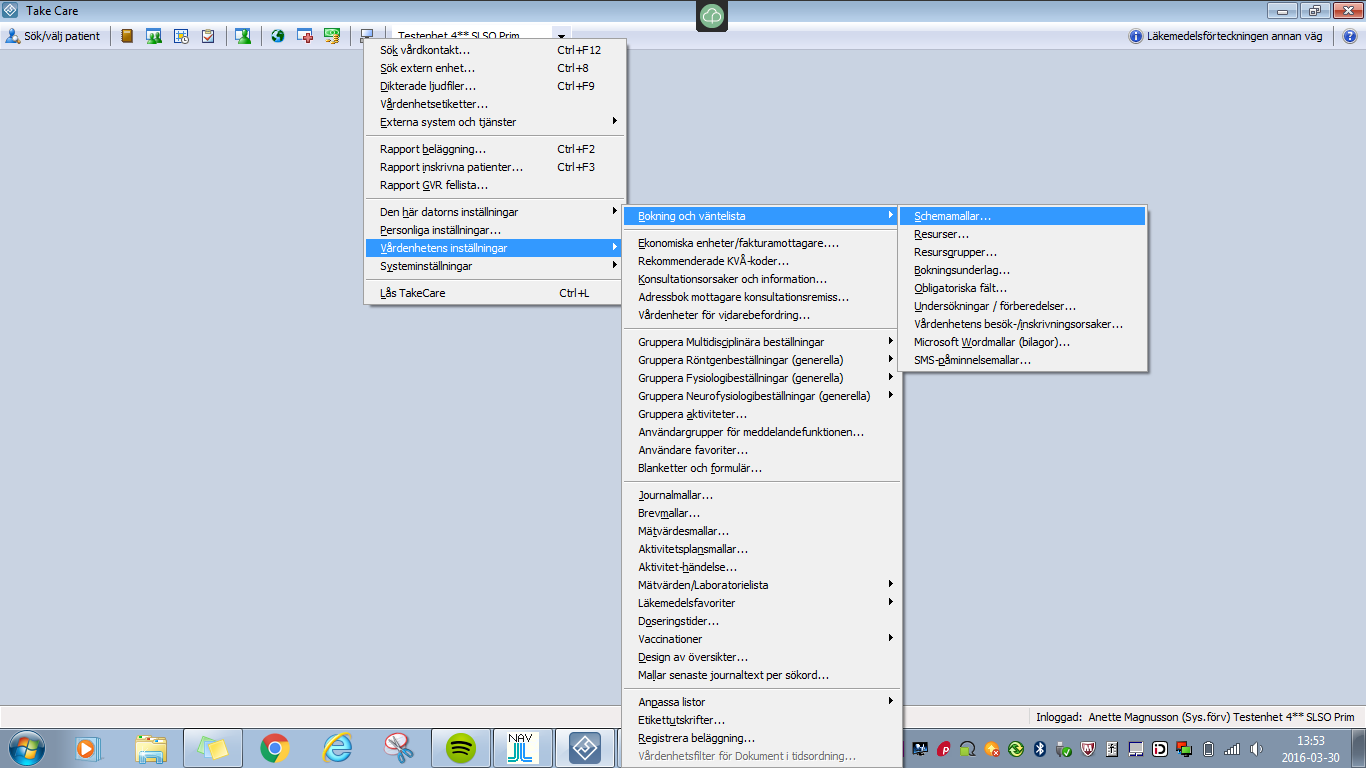The width and height of the screenshot is (1366, 768).
Task: Open Sticky Notes taskbar icon
Action: 213,748
